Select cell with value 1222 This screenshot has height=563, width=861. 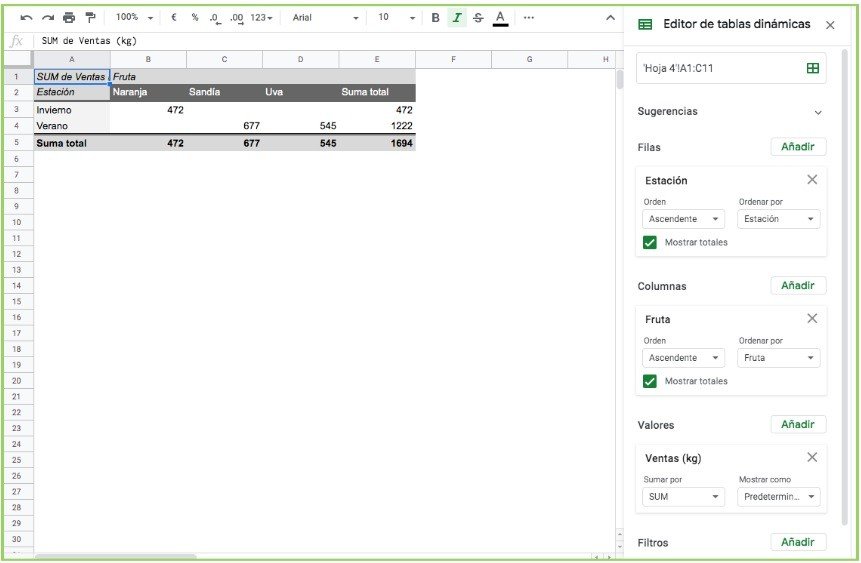(377, 126)
